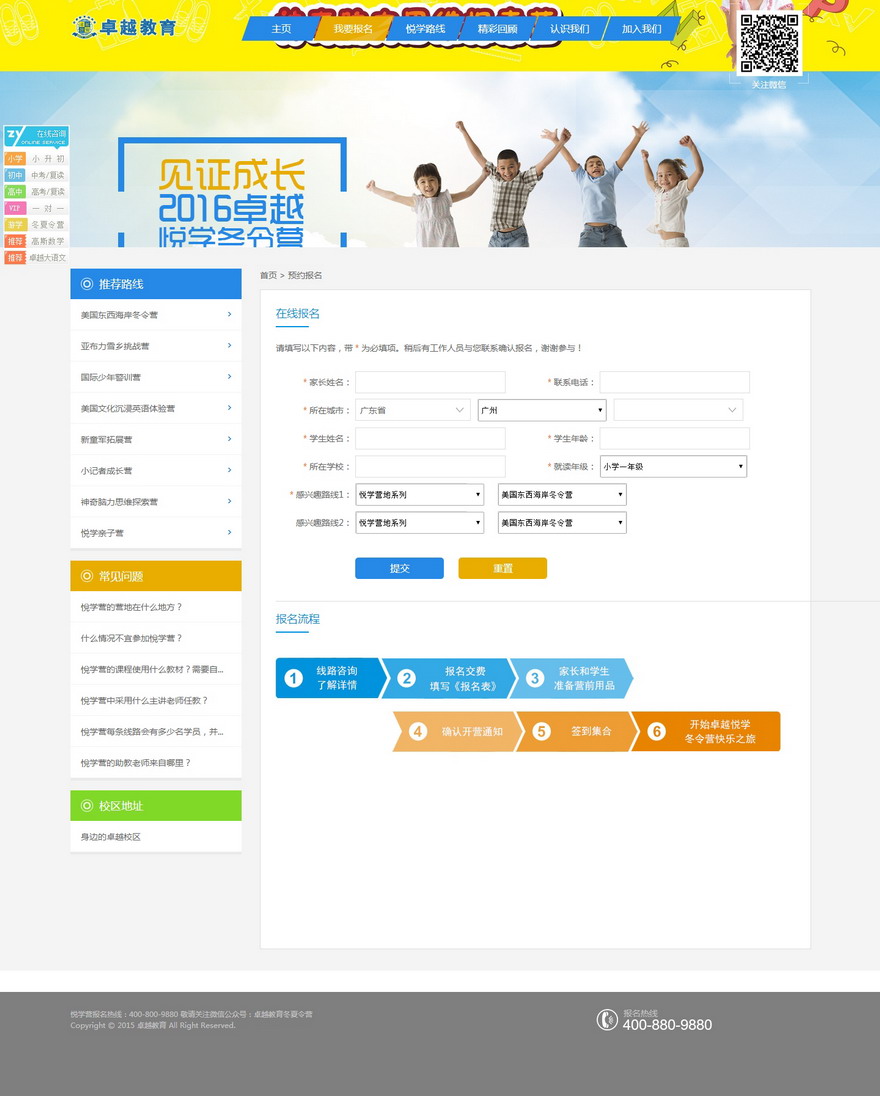Click the WeChat QR code image
880x1096 pixels.
[x=769, y=43]
